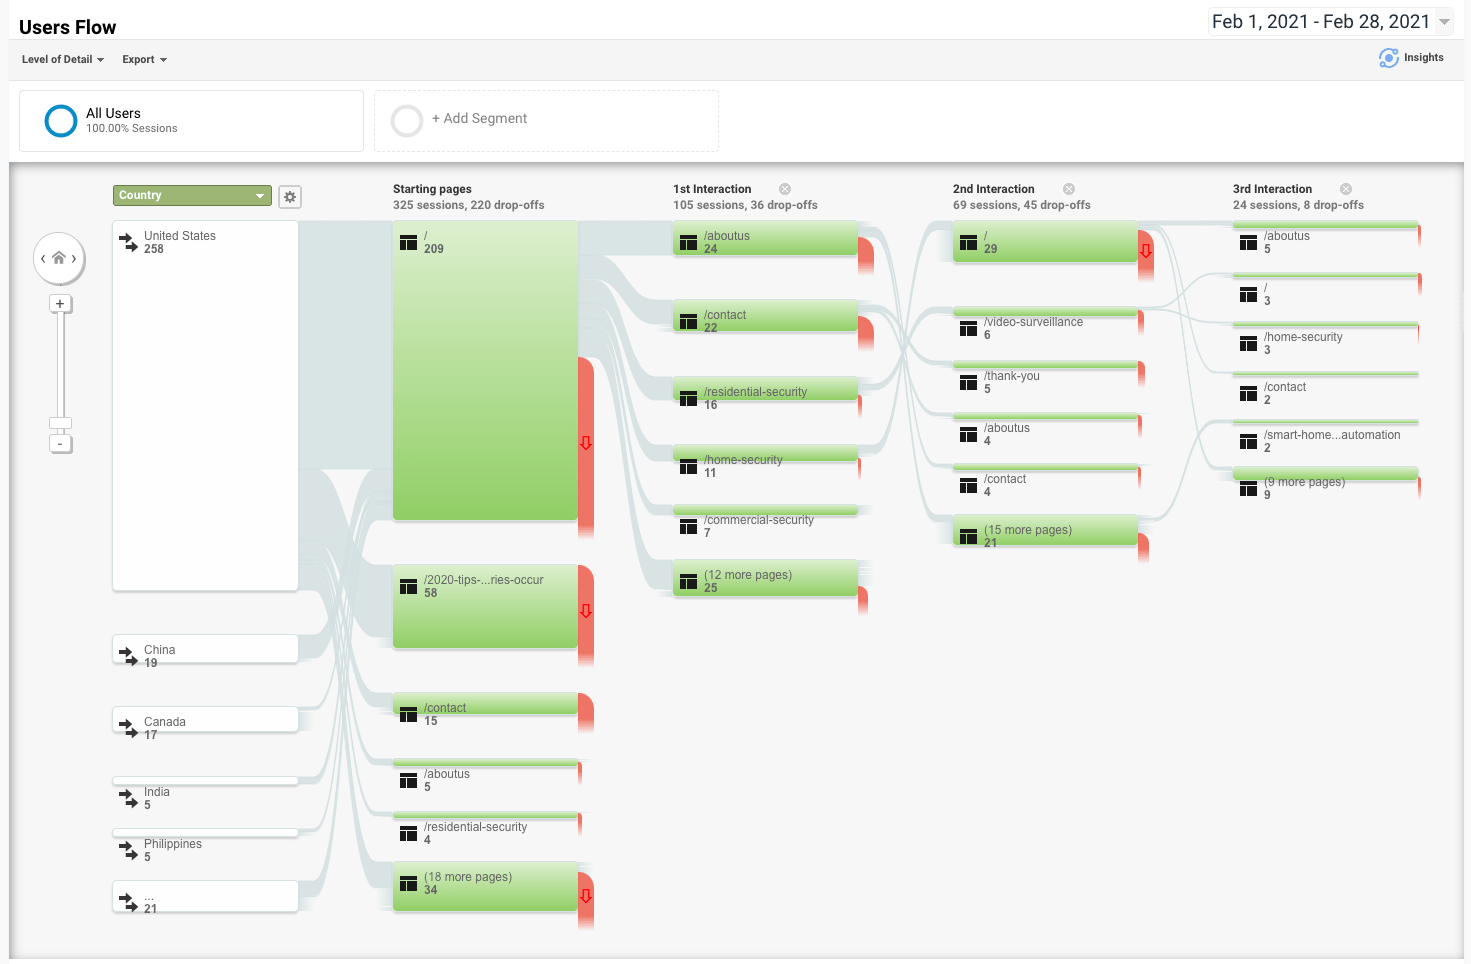Open the Level of Detail dropdown
The width and height of the screenshot is (1471, 964).
[63, 60]
